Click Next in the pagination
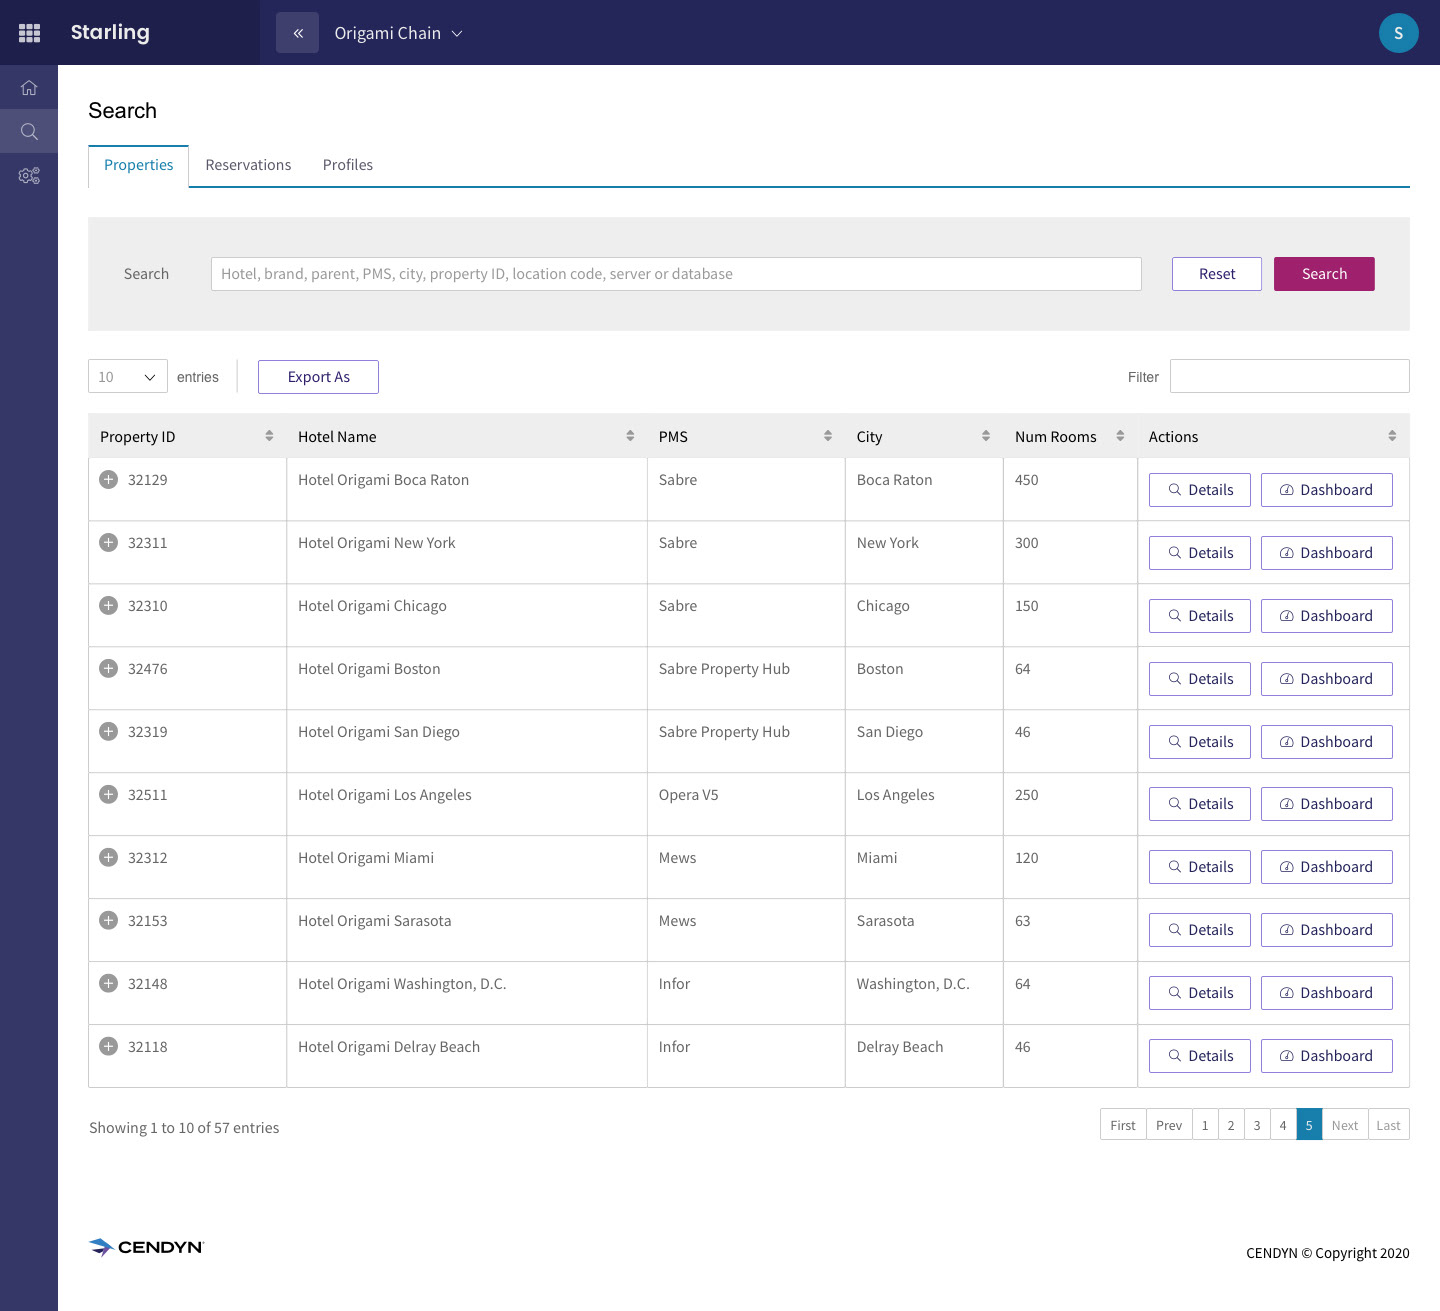 (x=1345, y=1125)
